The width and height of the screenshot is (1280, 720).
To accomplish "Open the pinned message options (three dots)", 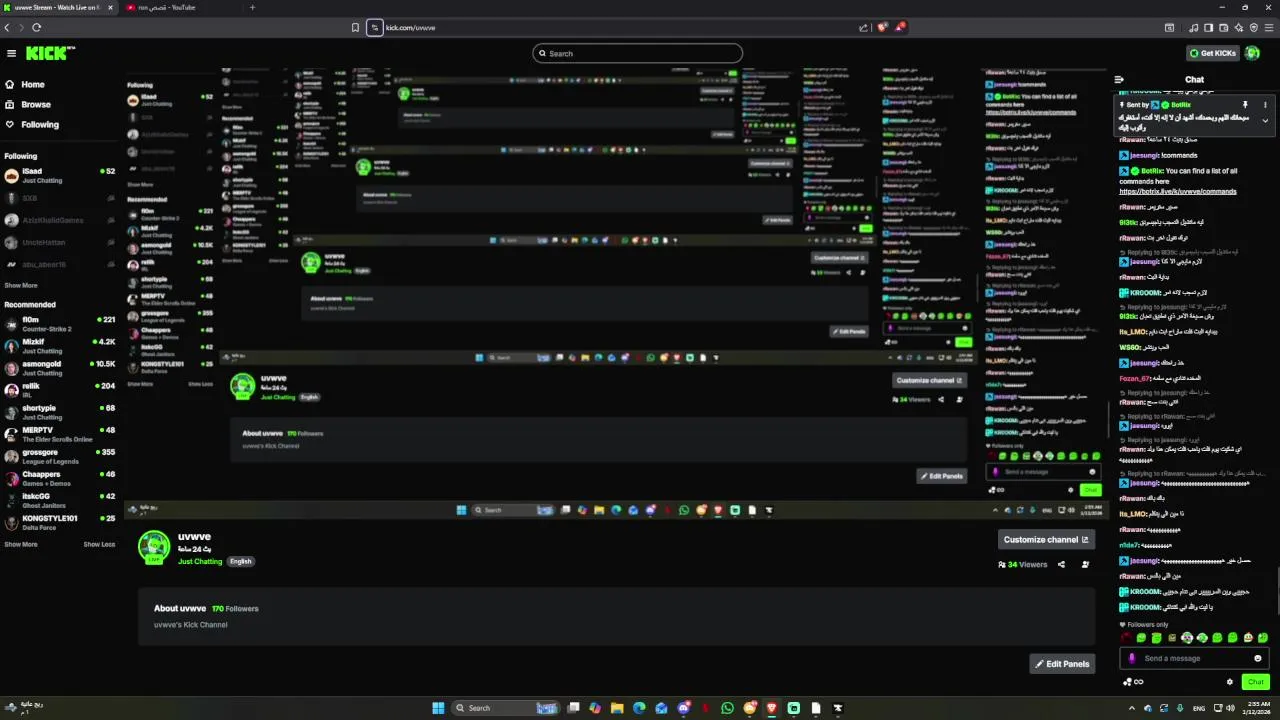I will pos(1265,104).
